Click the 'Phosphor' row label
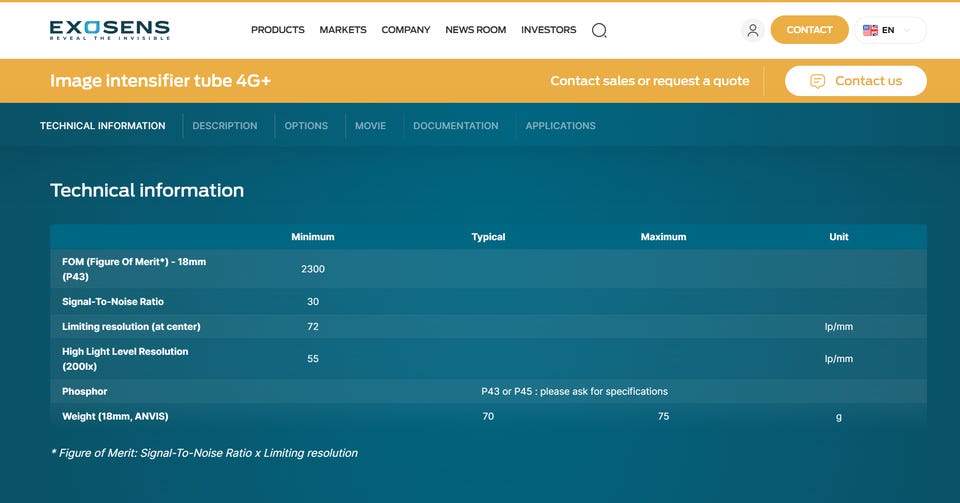Viewport: 960px width, 503px height. [84, 392]
